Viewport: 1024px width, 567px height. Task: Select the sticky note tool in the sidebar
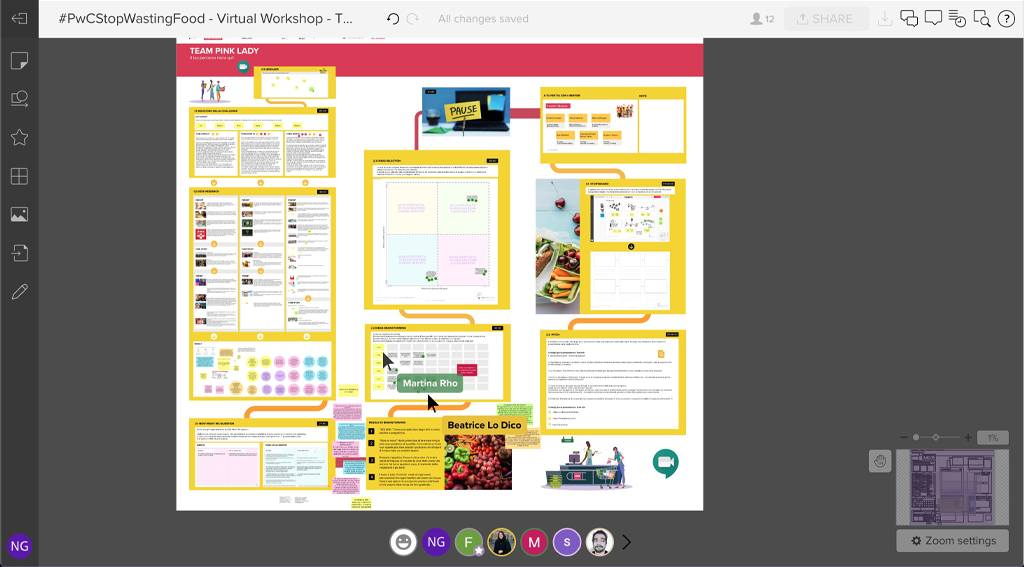pyautogui.click(x=19, y=61)
